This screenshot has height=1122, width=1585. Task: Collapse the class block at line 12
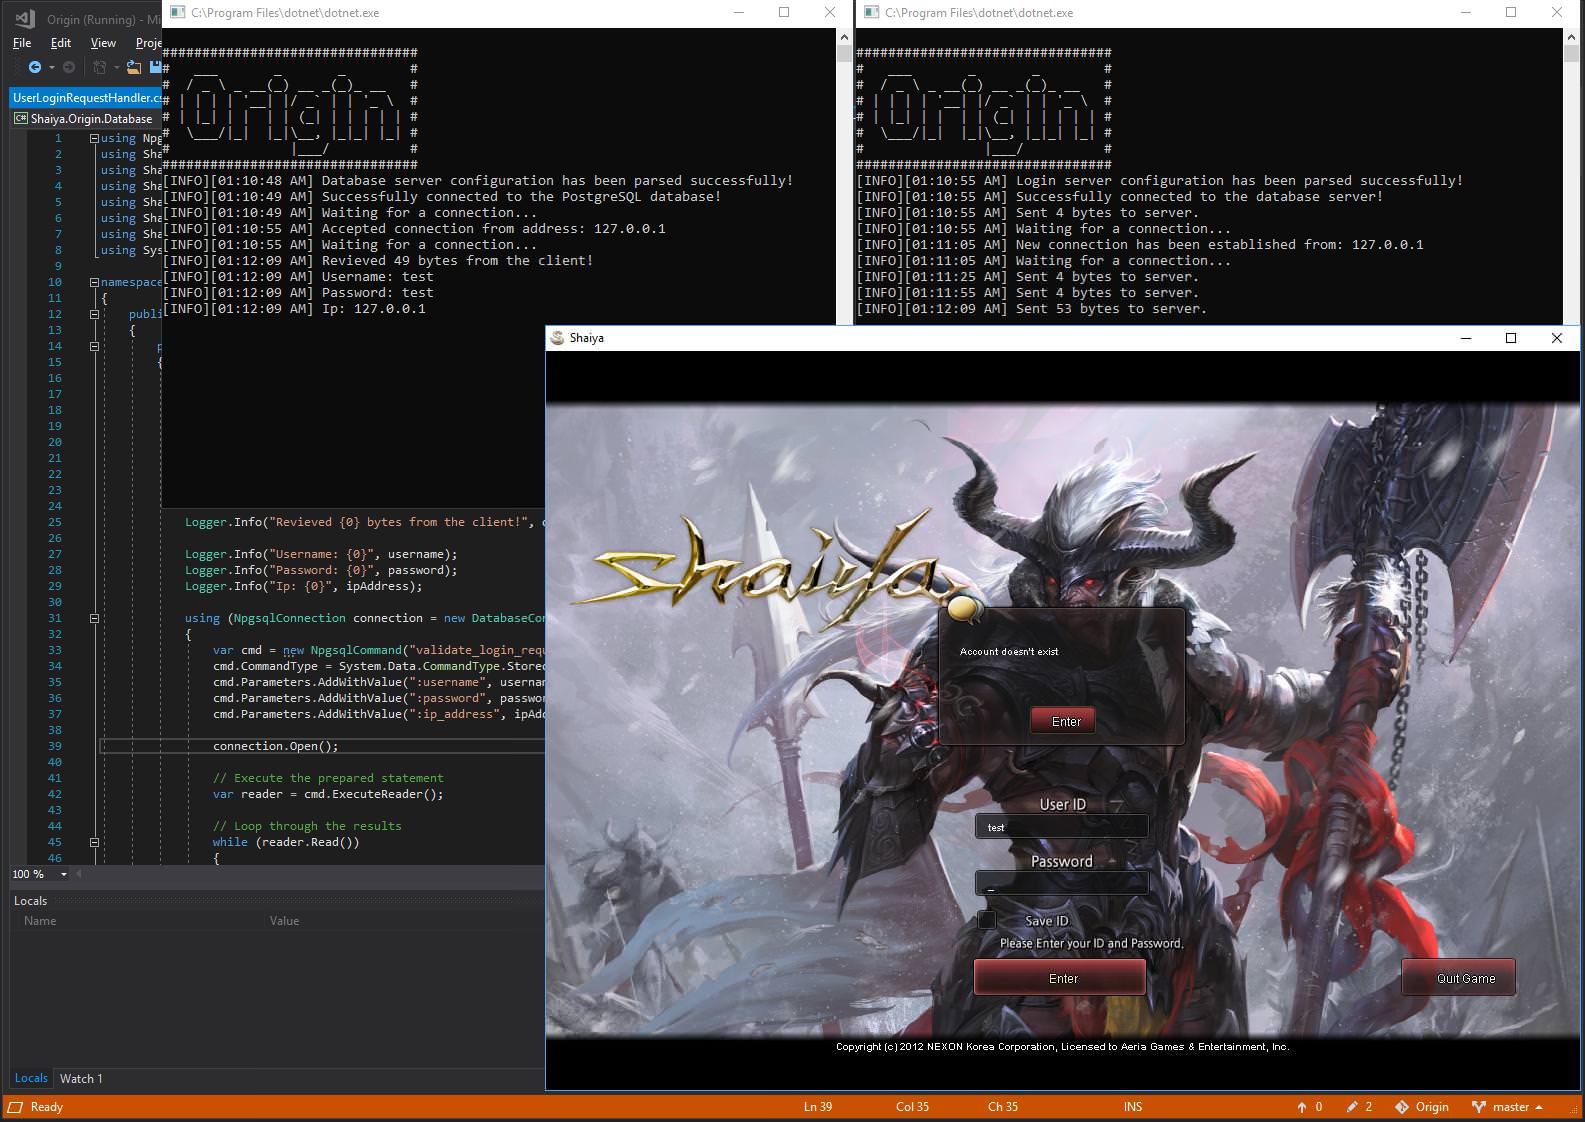[94, 314]
